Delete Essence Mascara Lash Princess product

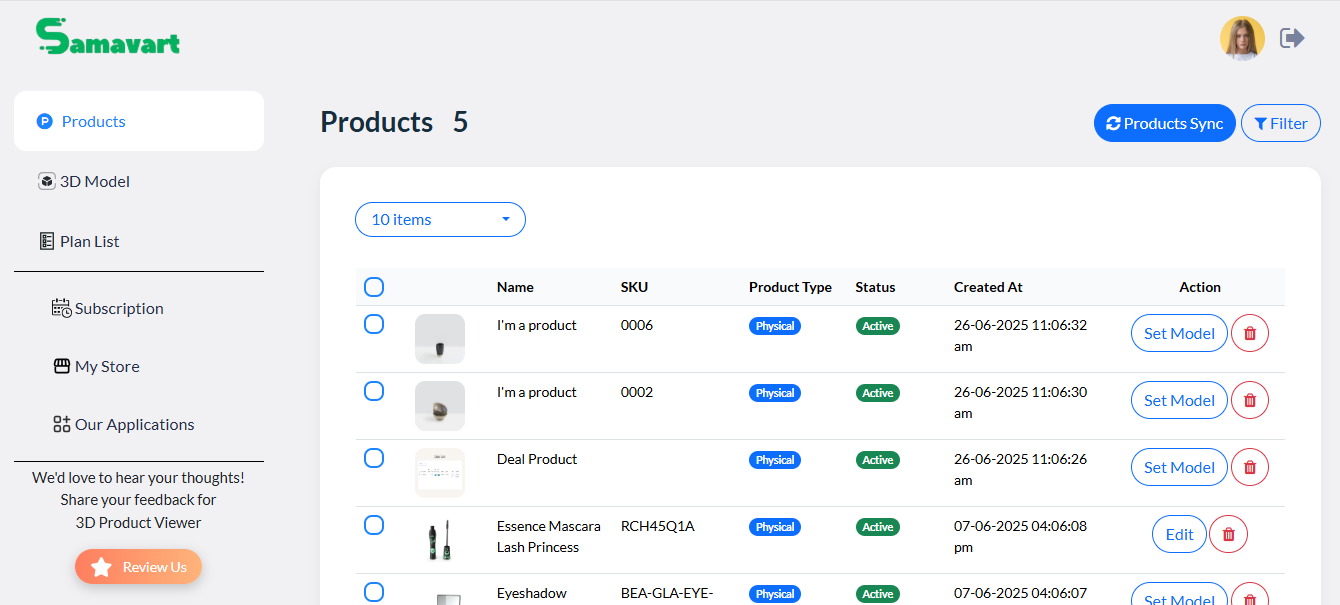pyautogui.click(x=1229, y=534)
